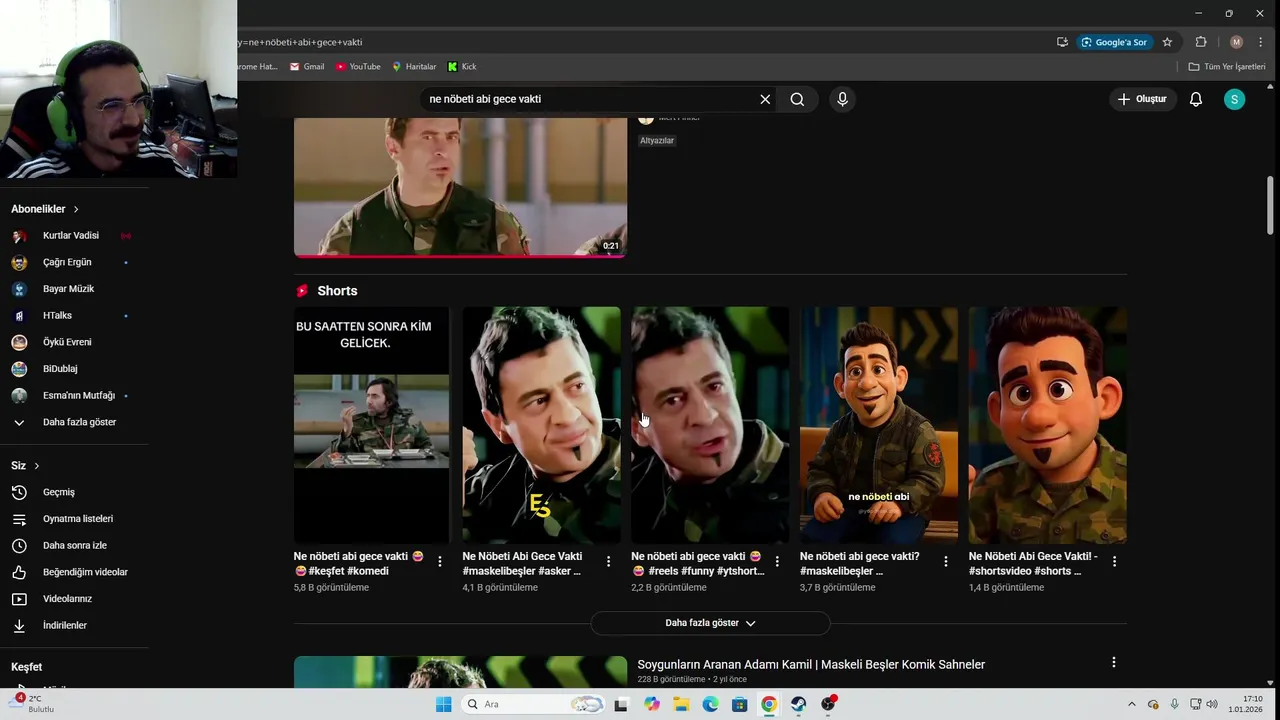Expand Shorts shelf with Daha fazla göster
This screenshot has width=1280, height=720.
(x=710, y=623)
